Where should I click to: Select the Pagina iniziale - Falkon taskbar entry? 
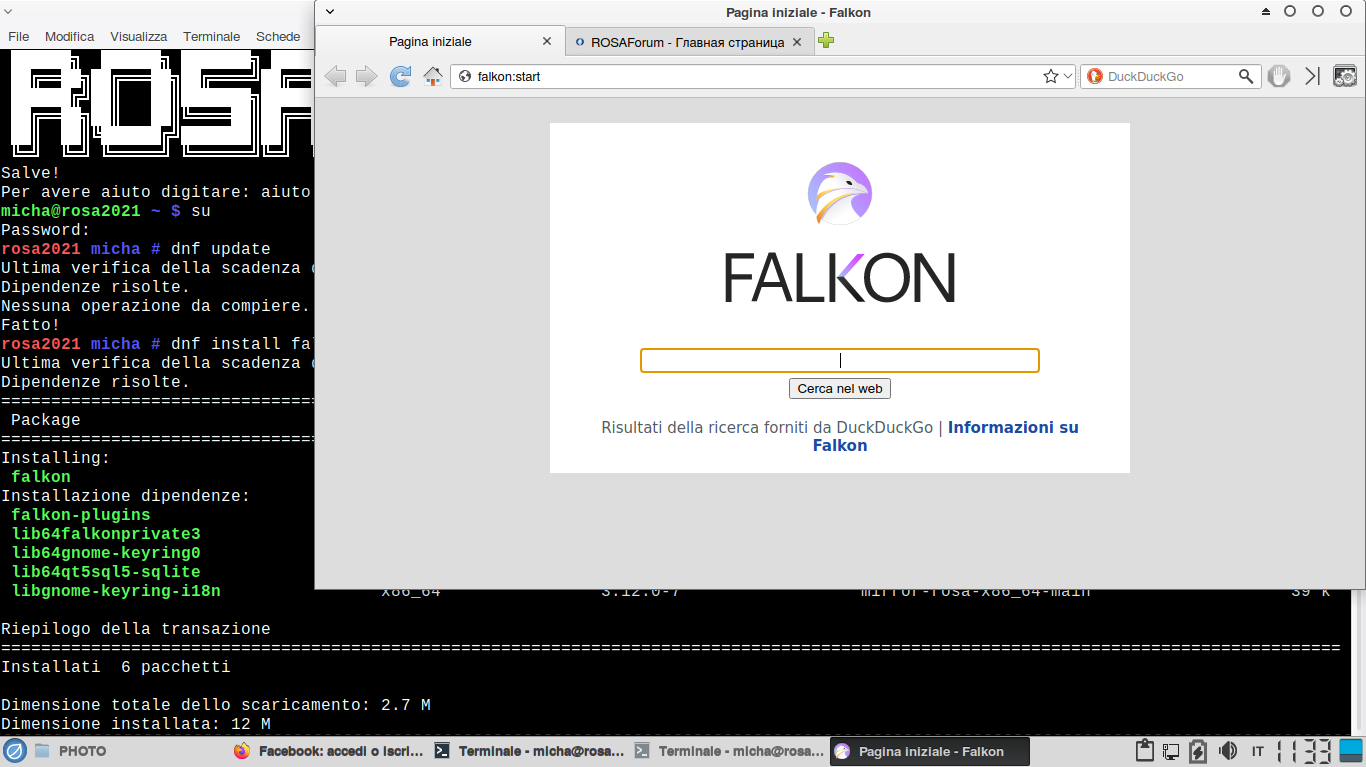pyautogui.click(x=930, y=751)
